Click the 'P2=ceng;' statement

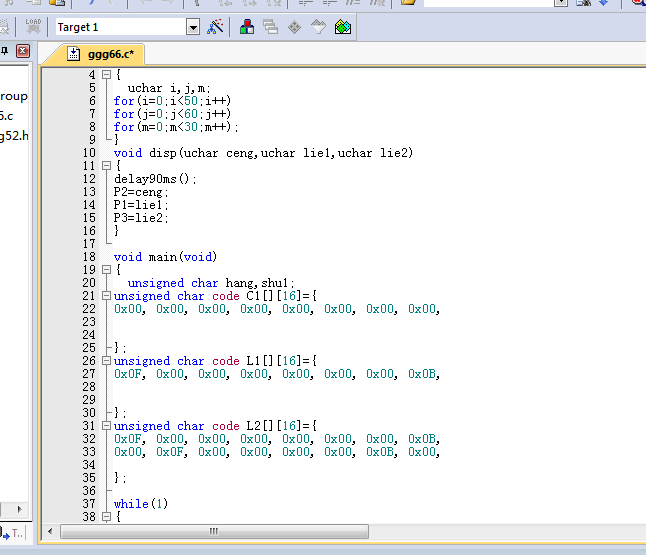pos(141,192)
